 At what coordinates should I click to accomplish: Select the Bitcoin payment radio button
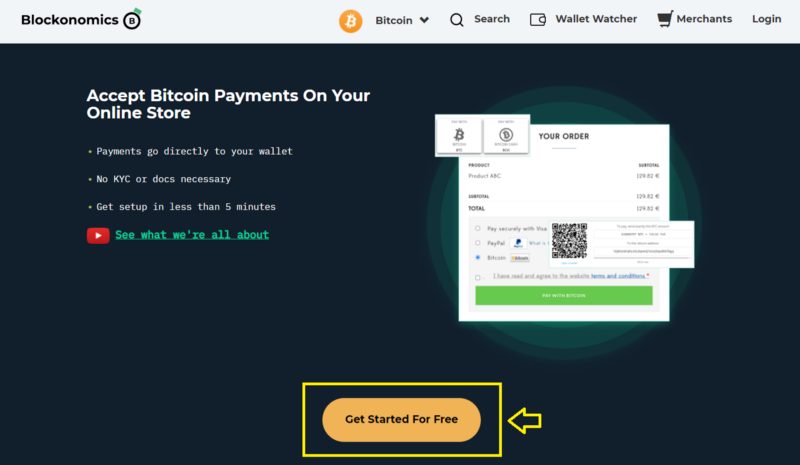(x=478, y=258)
